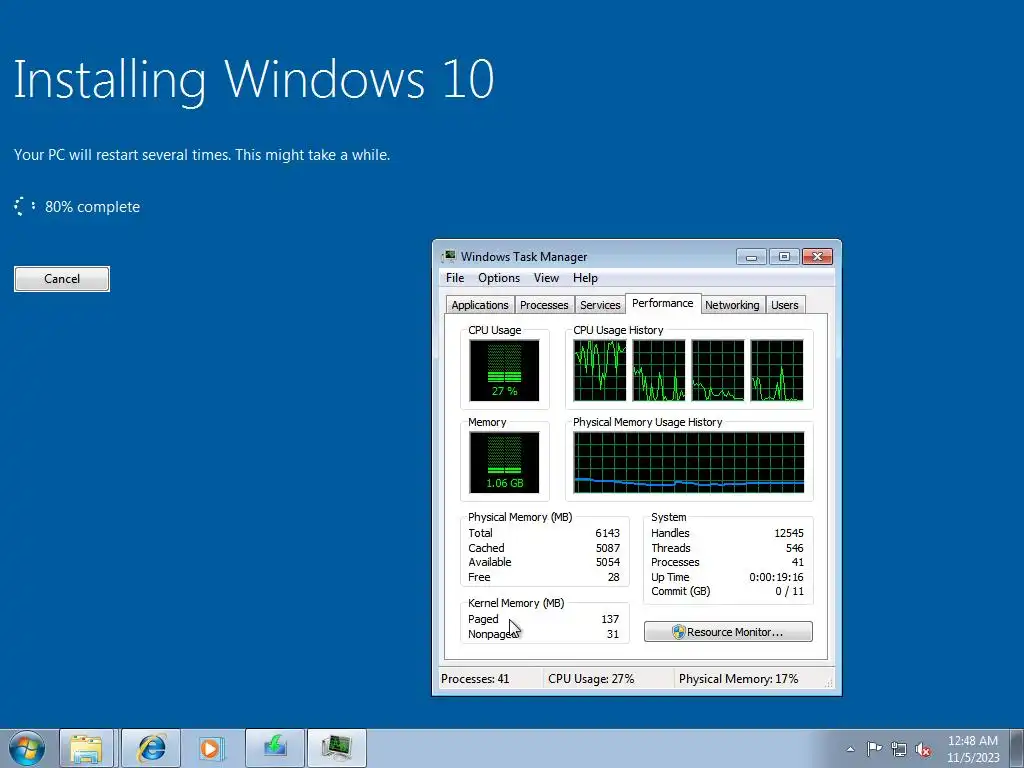Open the File menu

(455, 278)
